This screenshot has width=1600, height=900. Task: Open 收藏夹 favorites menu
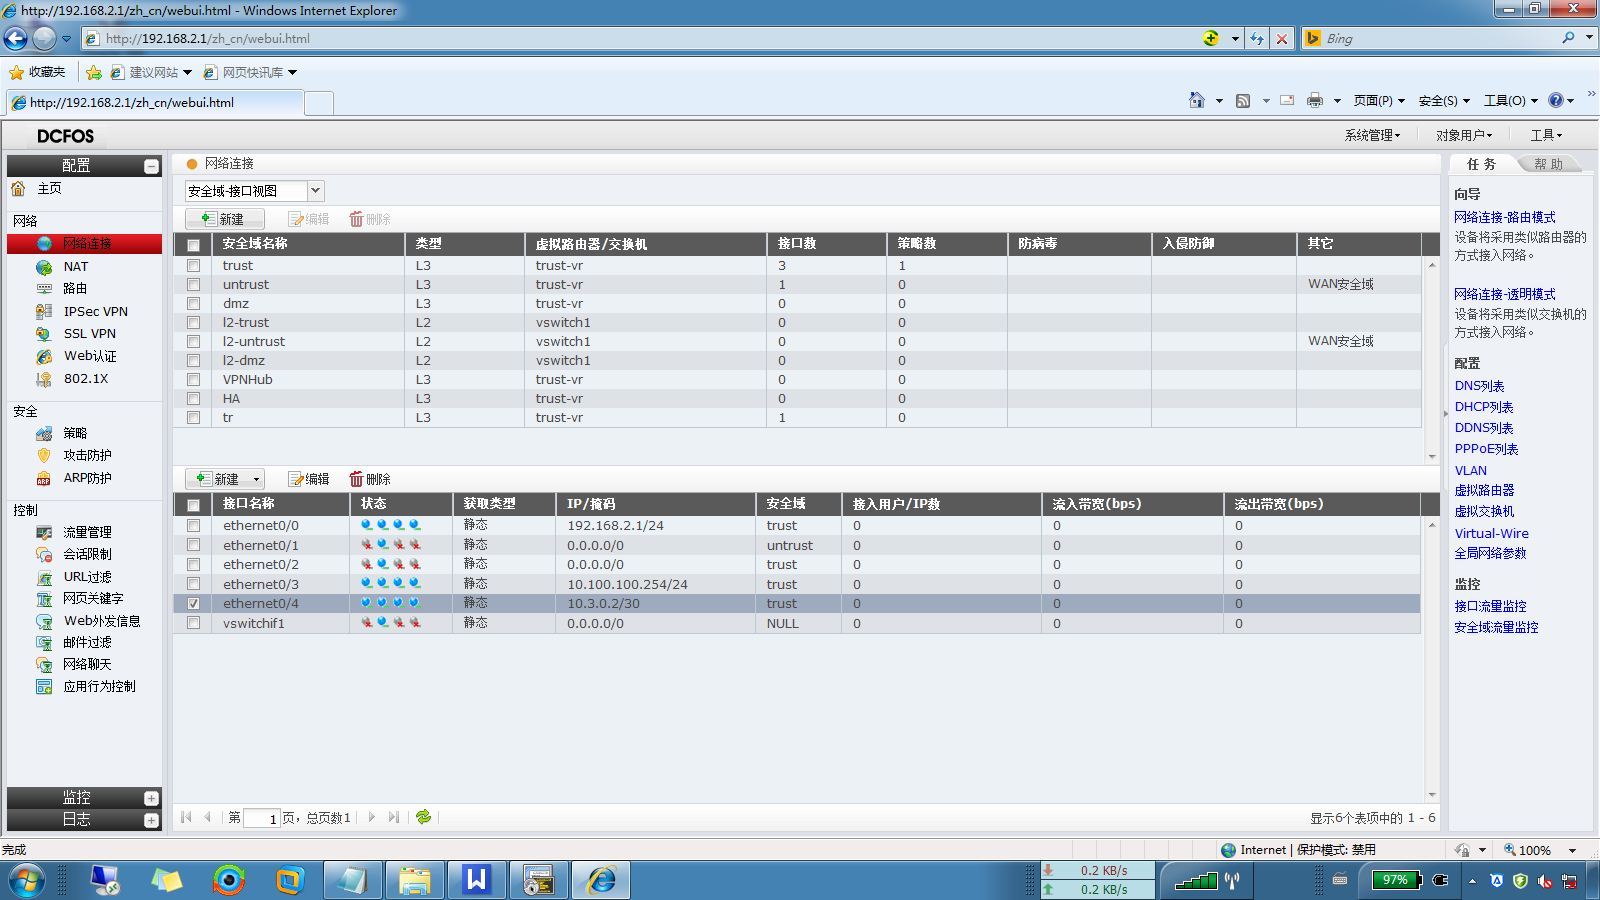[37, 72]
